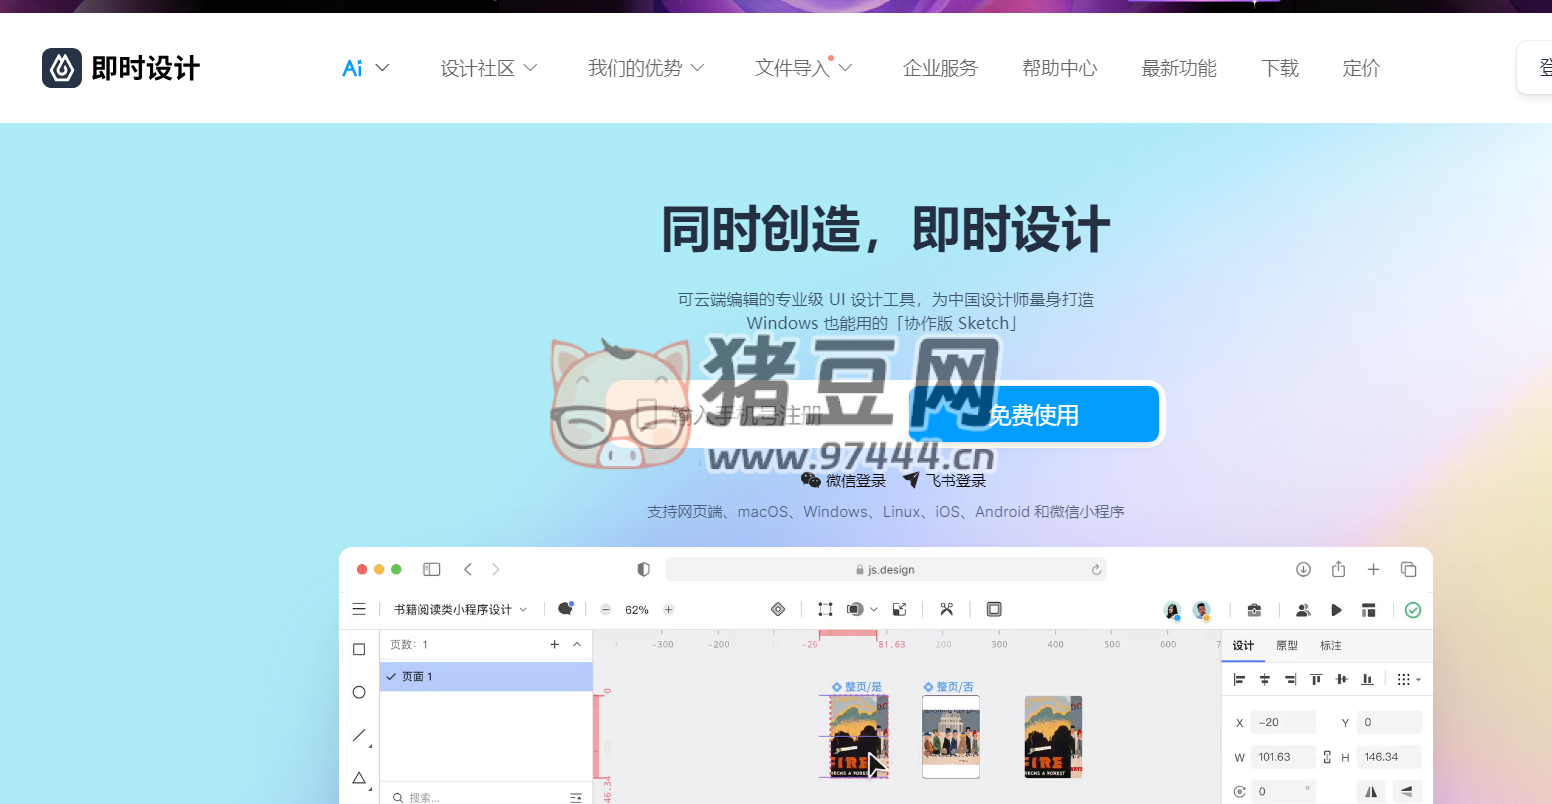Click the comment bubble icon in the toolbar
This screenshot has height=804, width=1552.
[565, 607]
